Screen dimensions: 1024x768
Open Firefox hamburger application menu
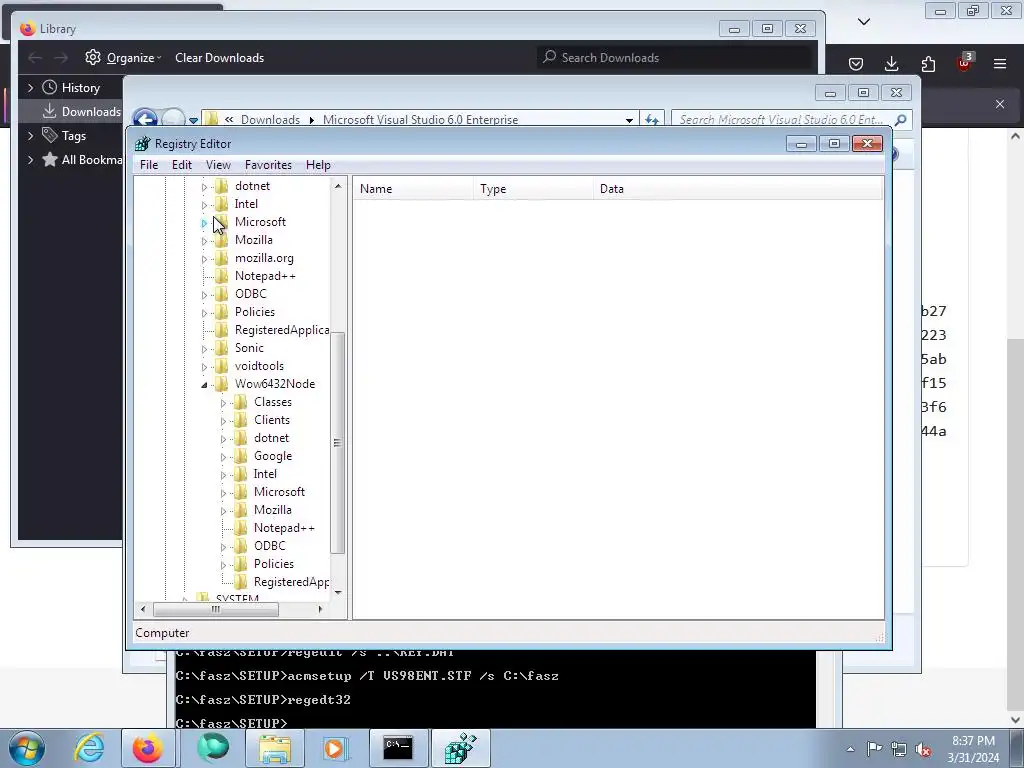click(x=1000, y=64)
